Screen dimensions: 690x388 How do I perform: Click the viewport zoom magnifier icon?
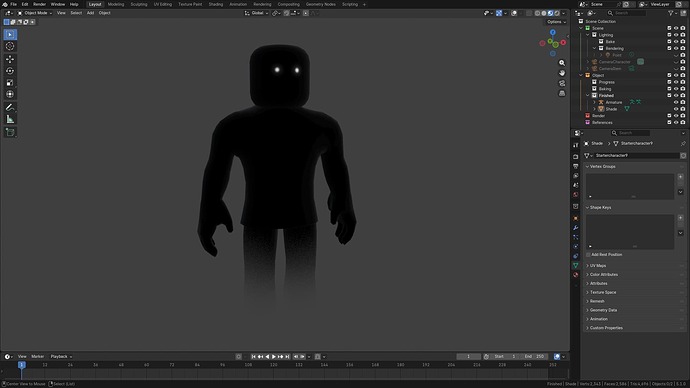tap(562, 63)
